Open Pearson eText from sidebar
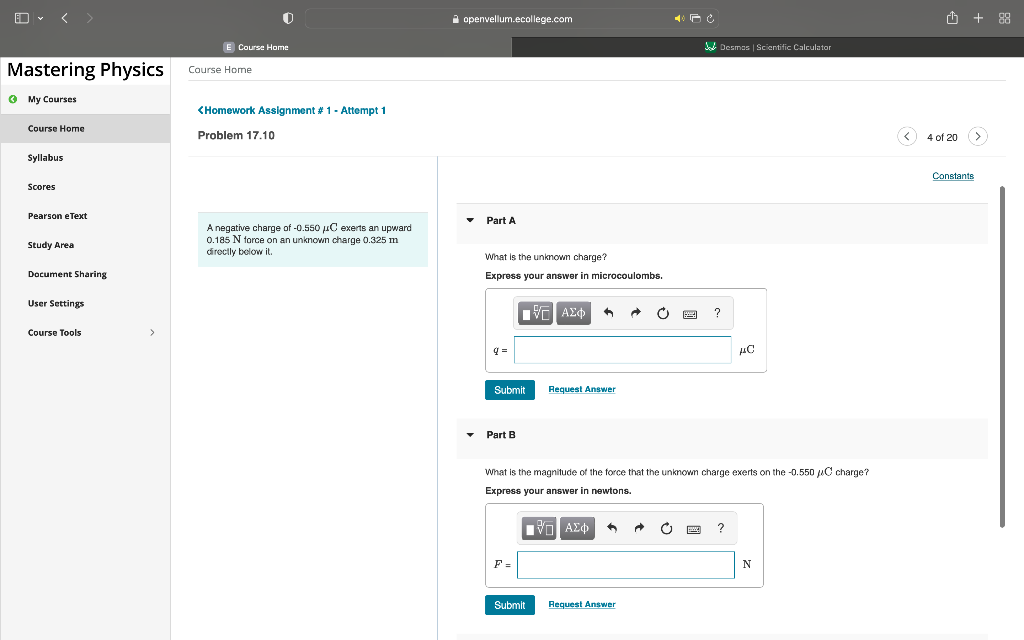This screenshot has width=1024, height=640. [x=58, y=216]
